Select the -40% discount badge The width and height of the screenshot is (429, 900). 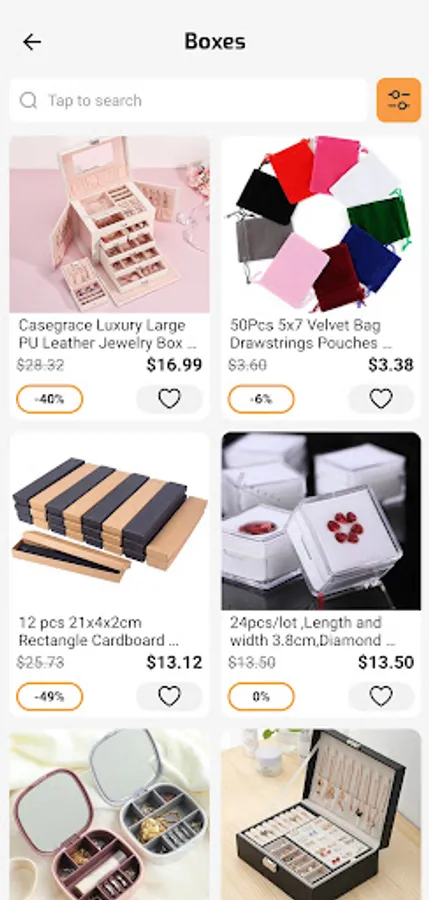(x=49, y=399)
